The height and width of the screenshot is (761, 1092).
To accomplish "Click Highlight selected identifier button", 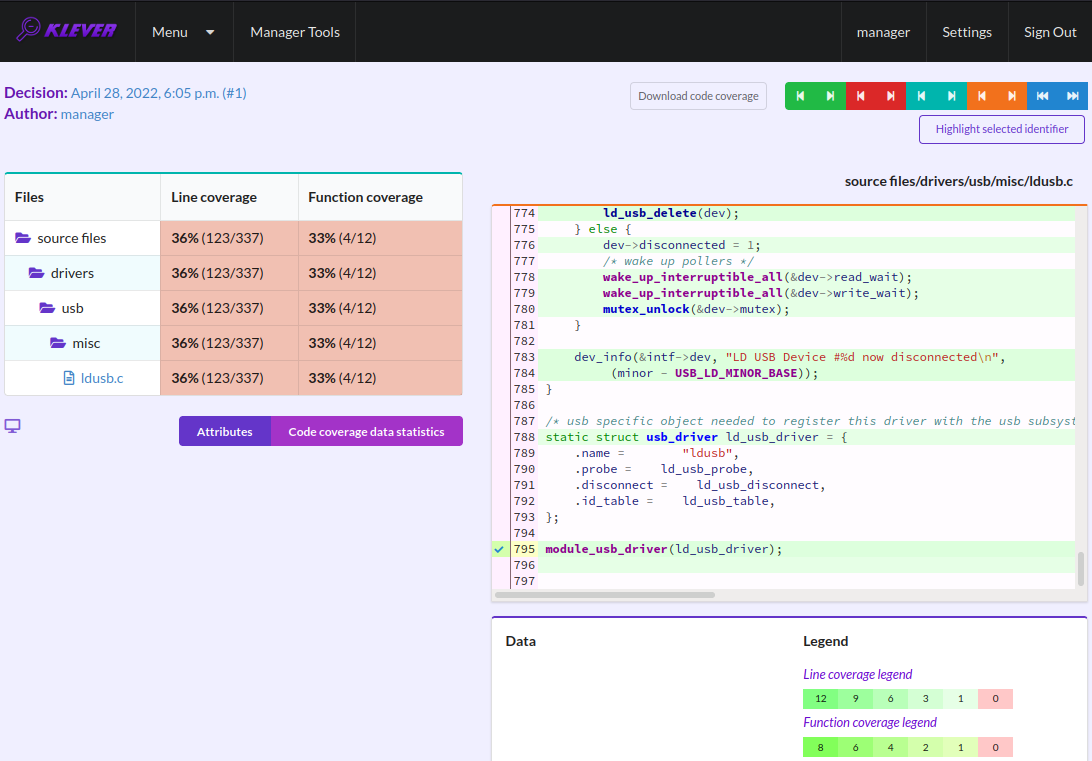I will [x=1001, y=130].
